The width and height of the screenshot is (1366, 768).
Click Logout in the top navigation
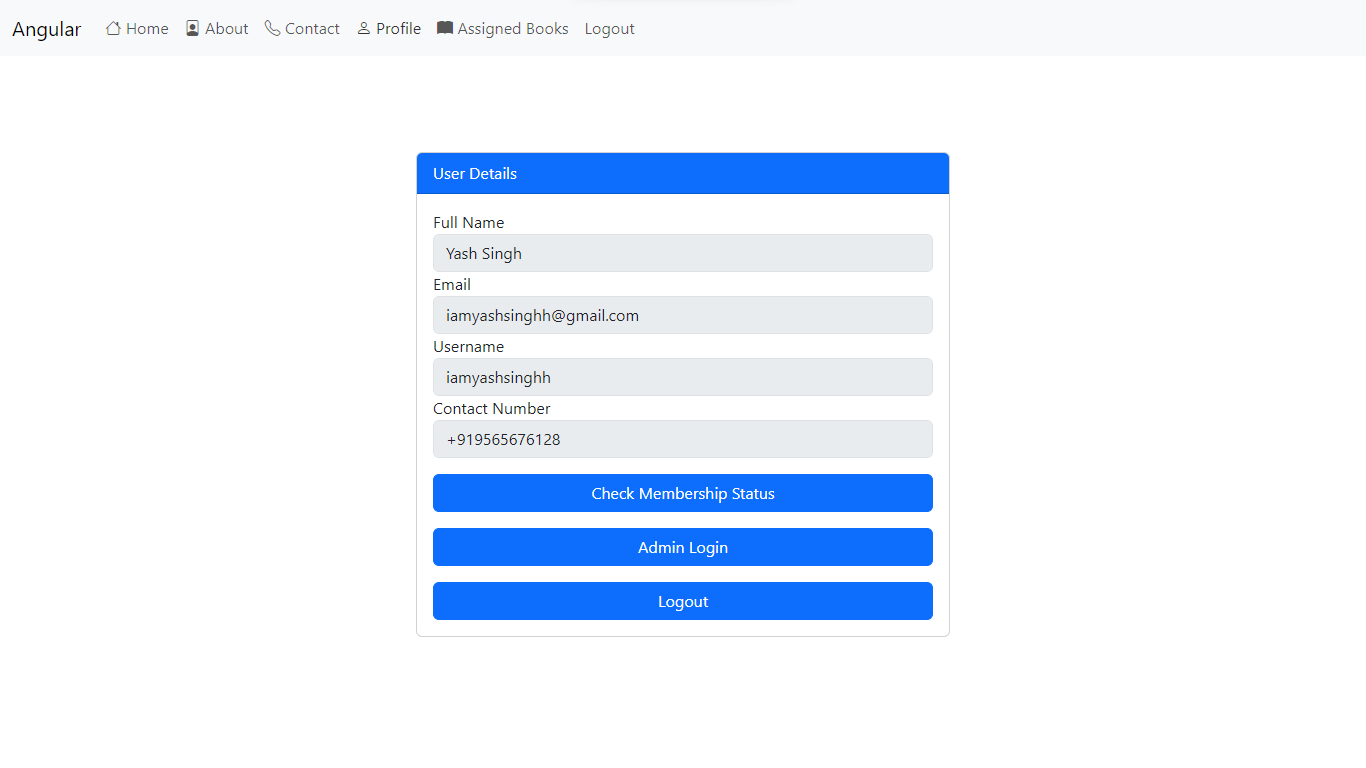(609, 29)
